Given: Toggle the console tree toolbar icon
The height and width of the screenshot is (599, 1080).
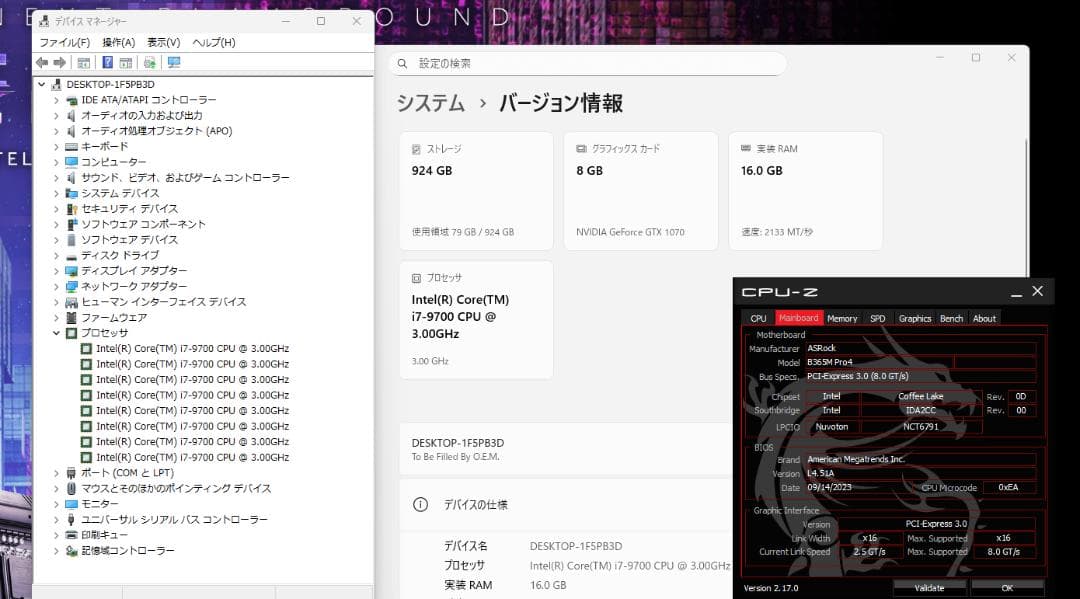Looking at the screenshot, I should coord(83,63).
